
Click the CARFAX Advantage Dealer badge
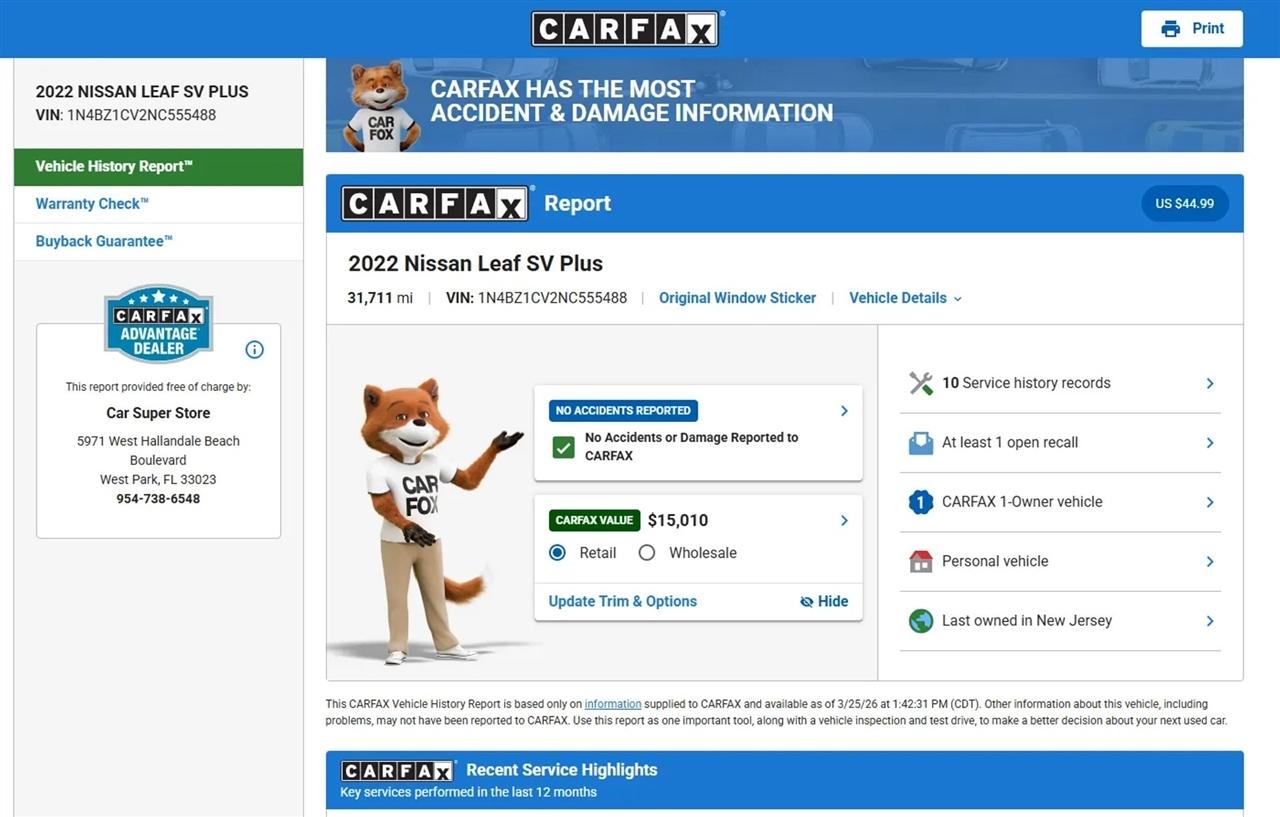tap(158, 324)
